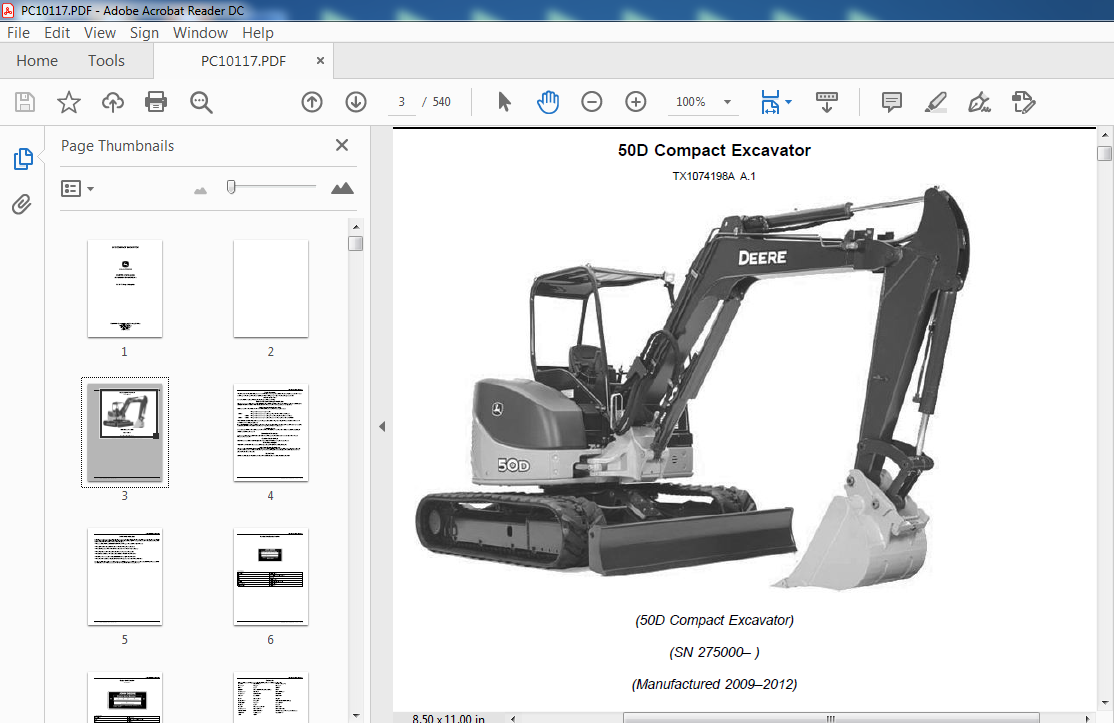Select page 6 thumbnail
The image size is (1114, 723).
[271, 577]
